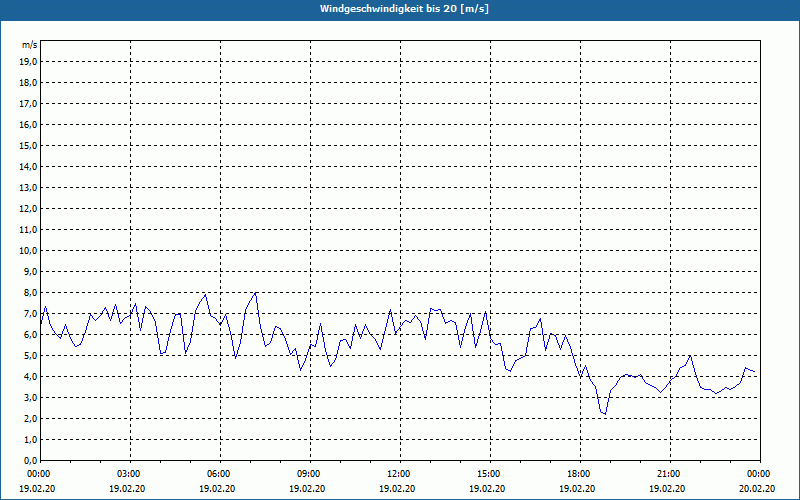Select the 19.02.20 date under 15:00
Screen dimensions: 800x500
487,489
